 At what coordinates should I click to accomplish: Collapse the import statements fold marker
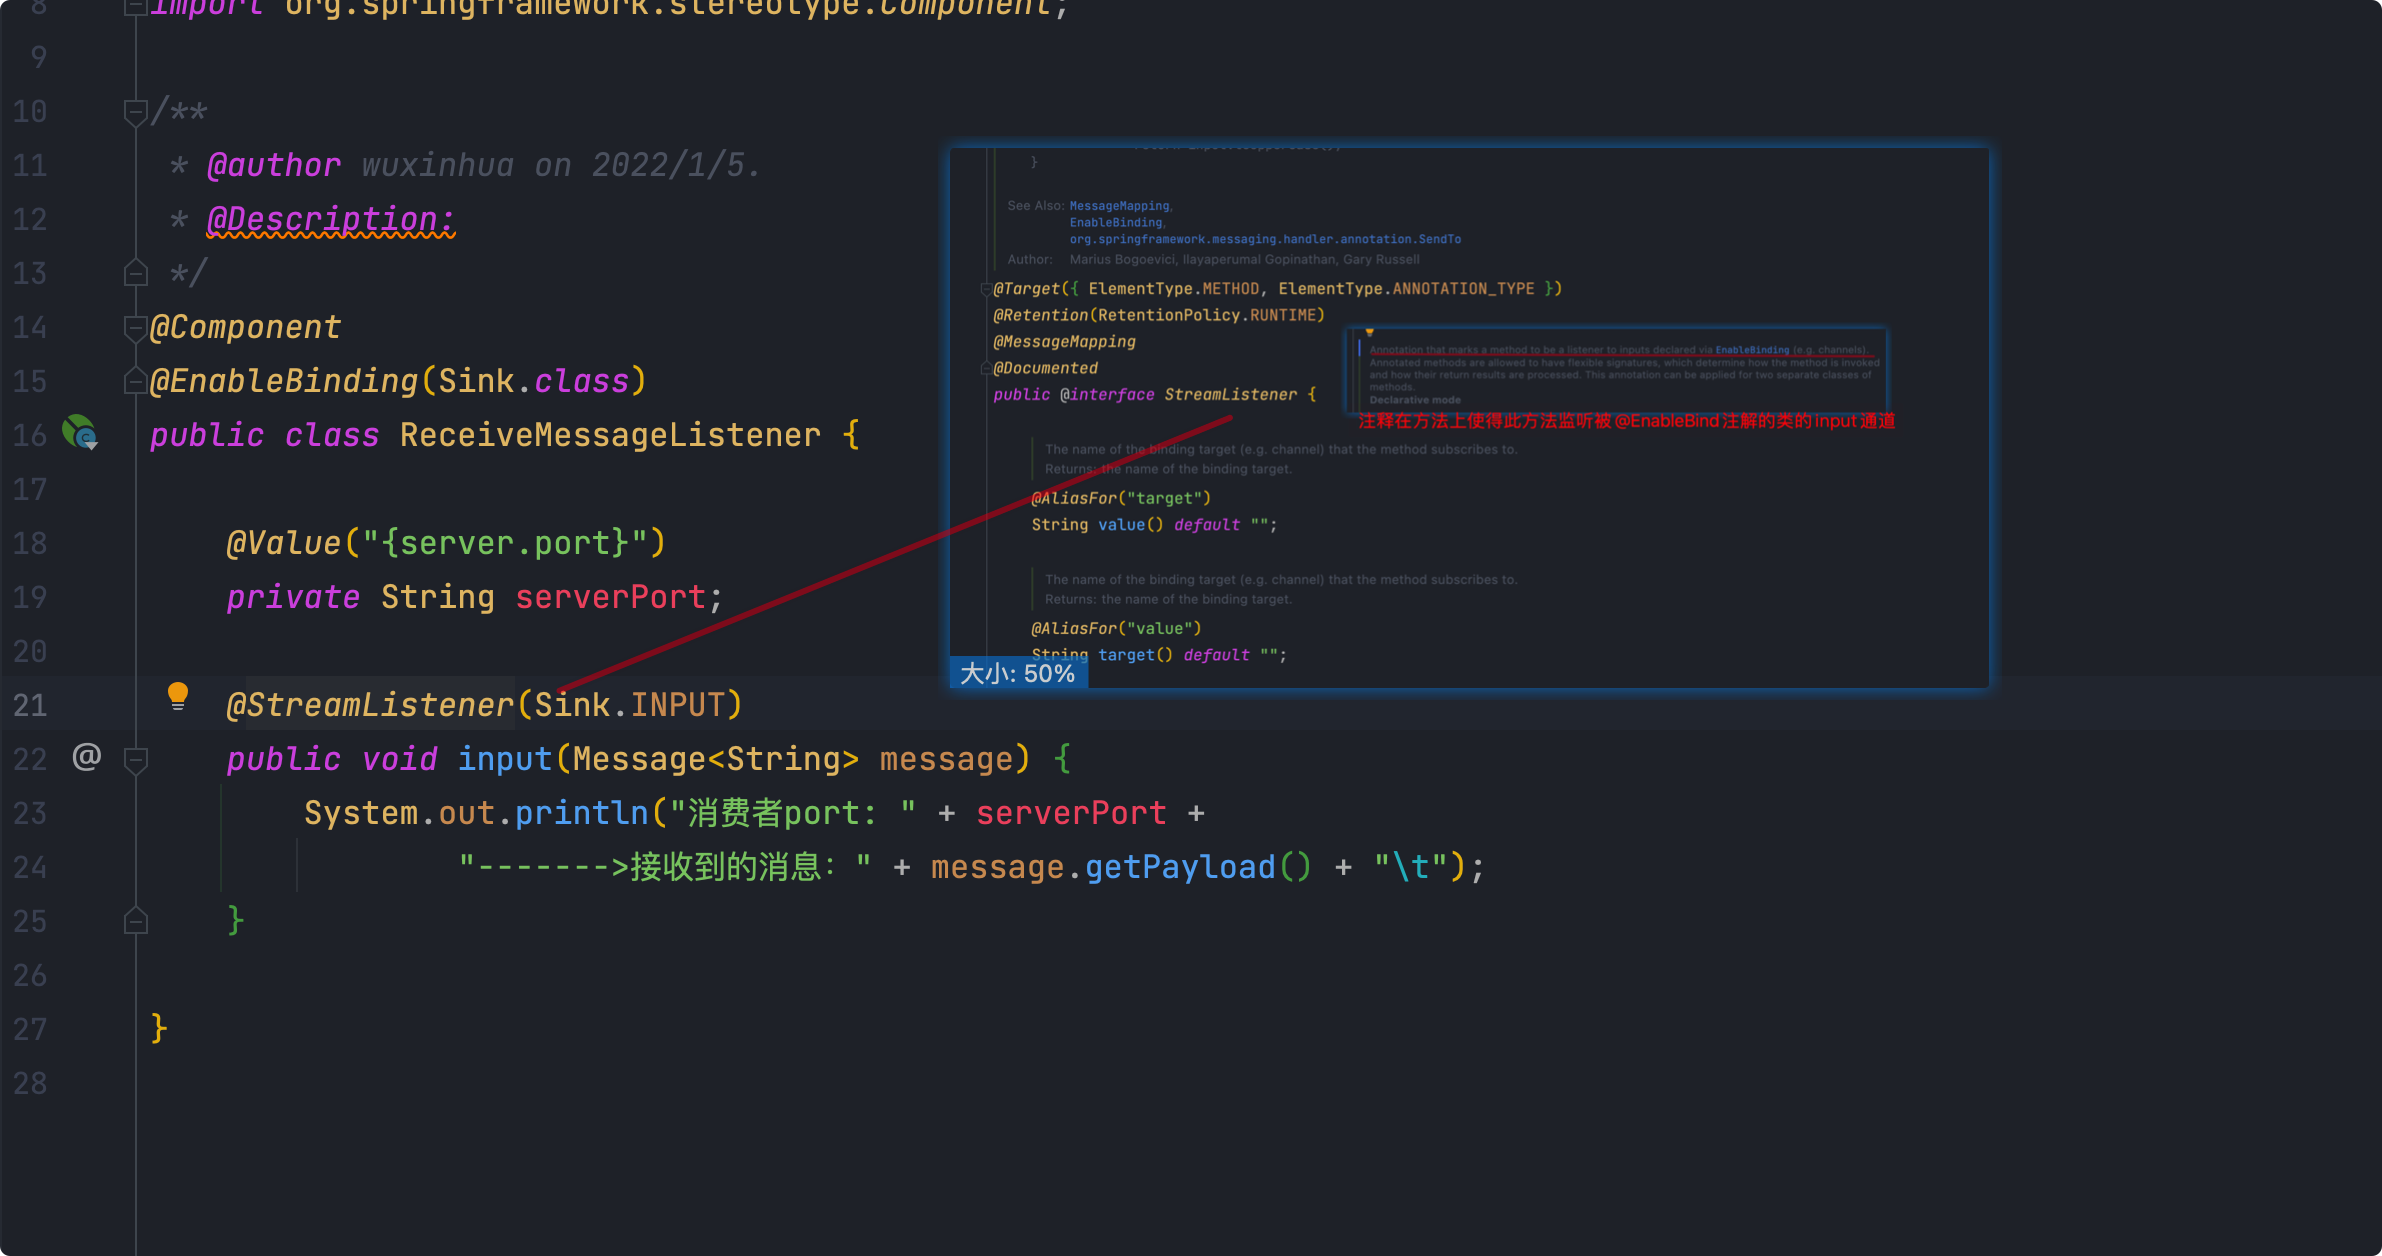[x=136, y=8]
